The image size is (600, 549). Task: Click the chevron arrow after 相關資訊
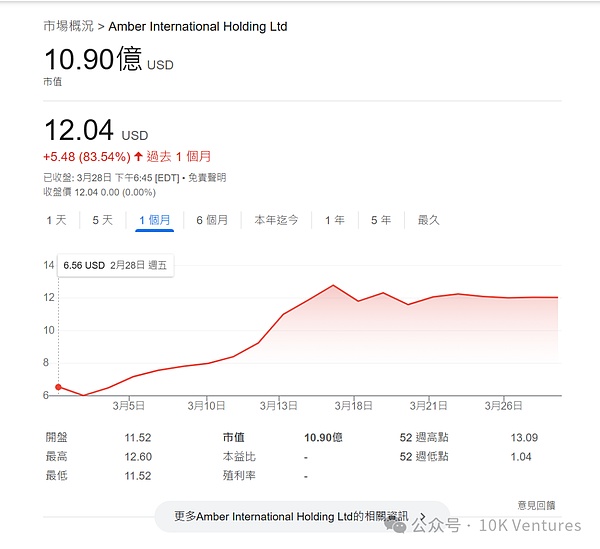click(422, 517)
